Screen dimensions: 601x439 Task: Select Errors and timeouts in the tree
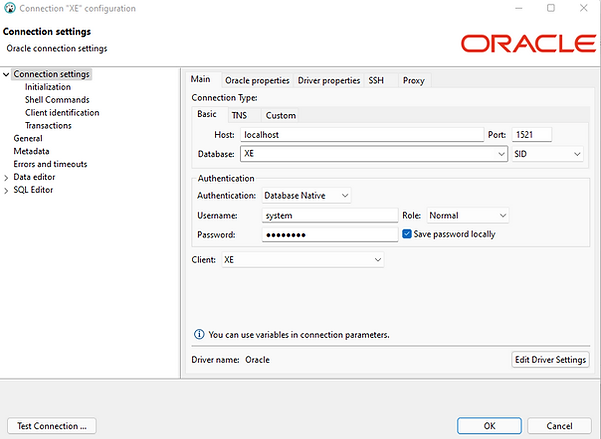point(50,164)
